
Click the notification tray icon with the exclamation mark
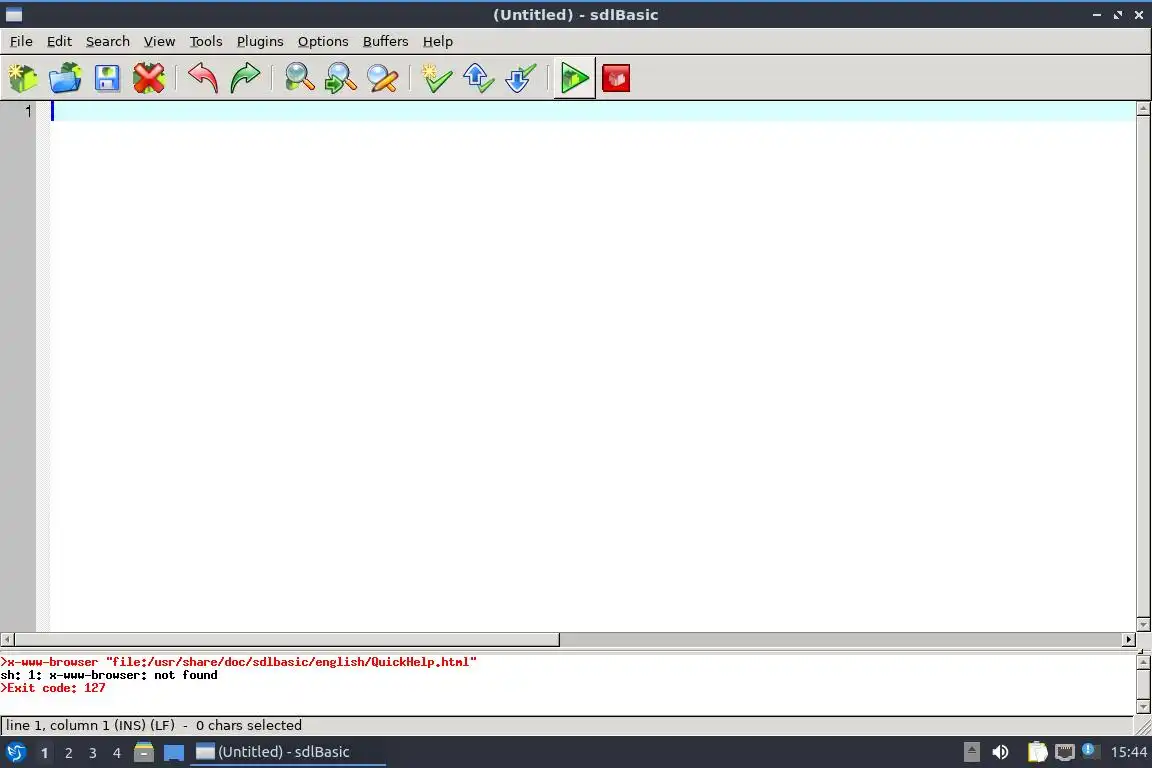point(1090,751)
